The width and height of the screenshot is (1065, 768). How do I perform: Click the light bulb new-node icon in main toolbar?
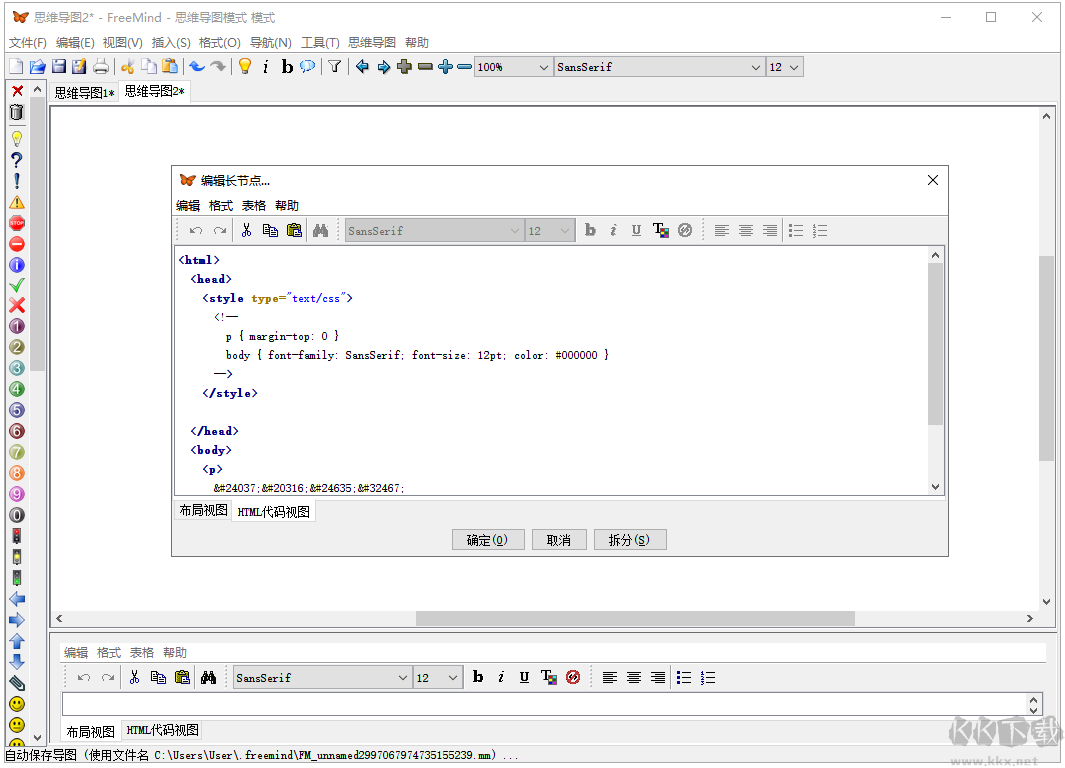point(245,67)
